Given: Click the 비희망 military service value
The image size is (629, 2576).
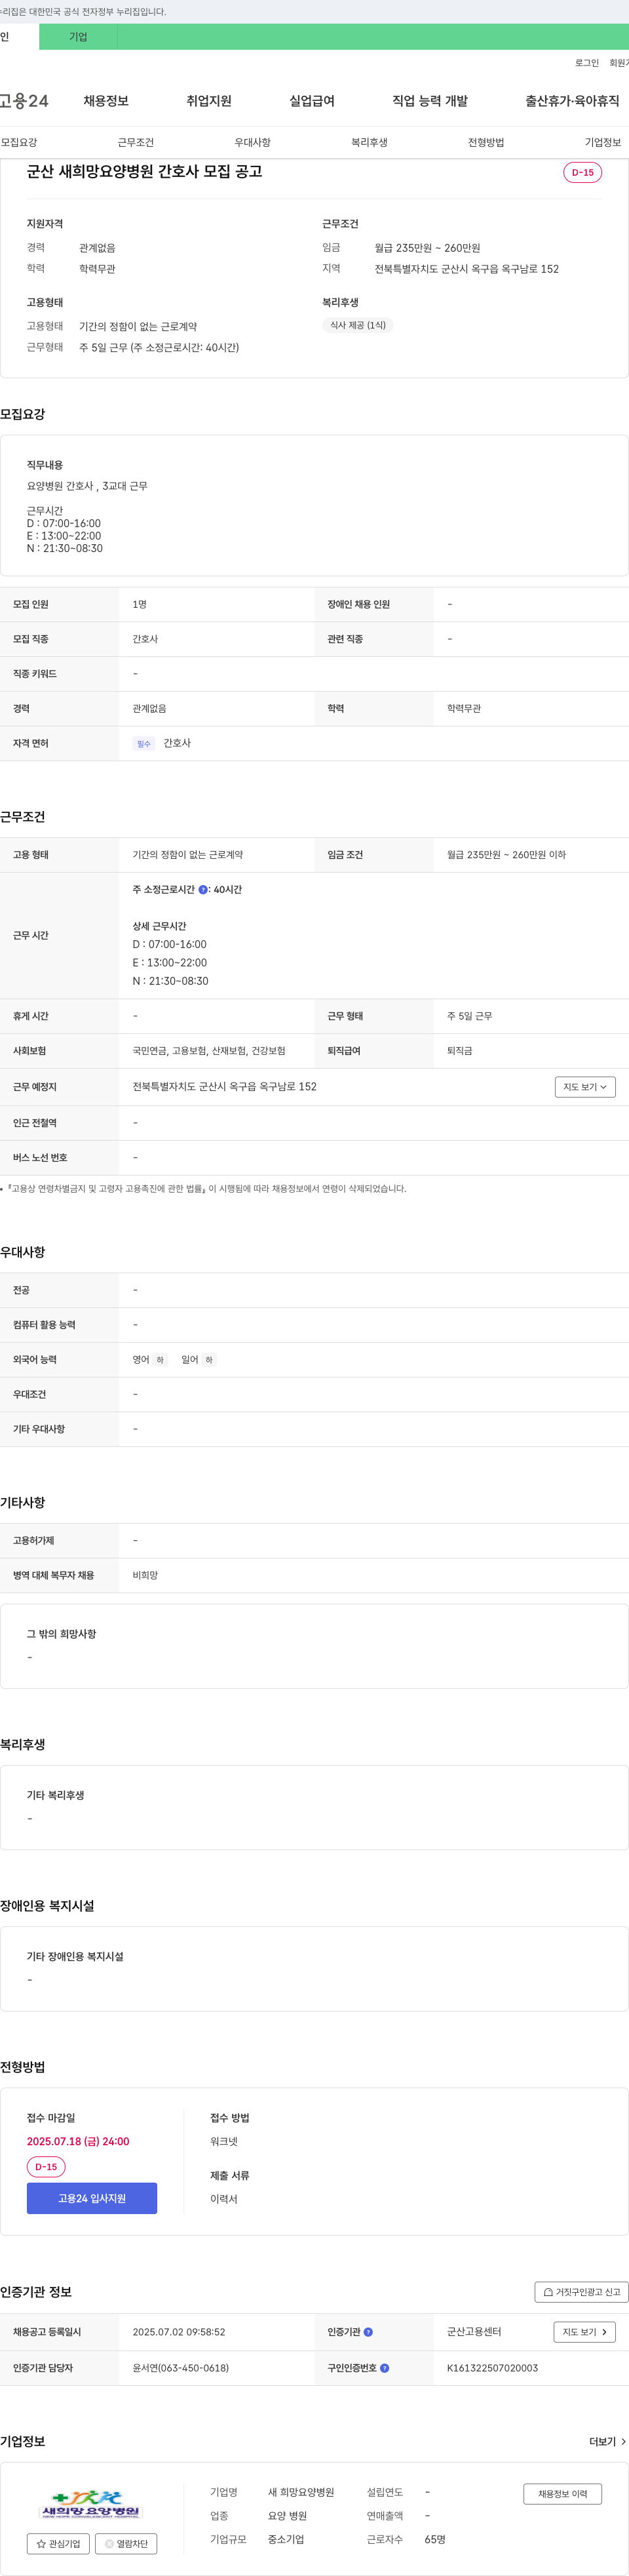Looking at the screenshot, I should point(145,1575).
